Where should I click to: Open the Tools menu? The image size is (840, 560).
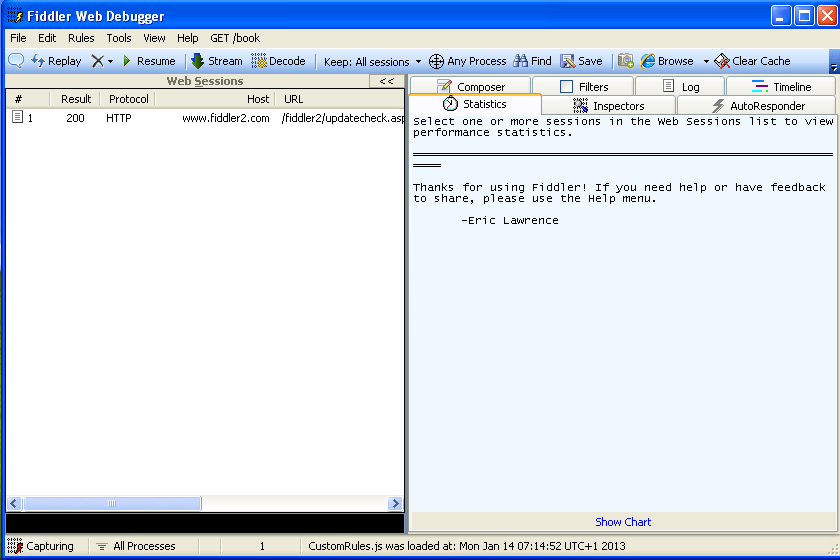coord(119,38)
